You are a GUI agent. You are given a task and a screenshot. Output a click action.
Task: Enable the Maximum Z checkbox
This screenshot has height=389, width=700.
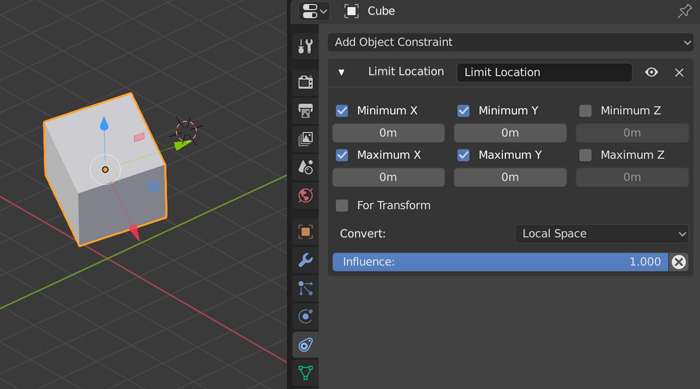click(585, 155)
